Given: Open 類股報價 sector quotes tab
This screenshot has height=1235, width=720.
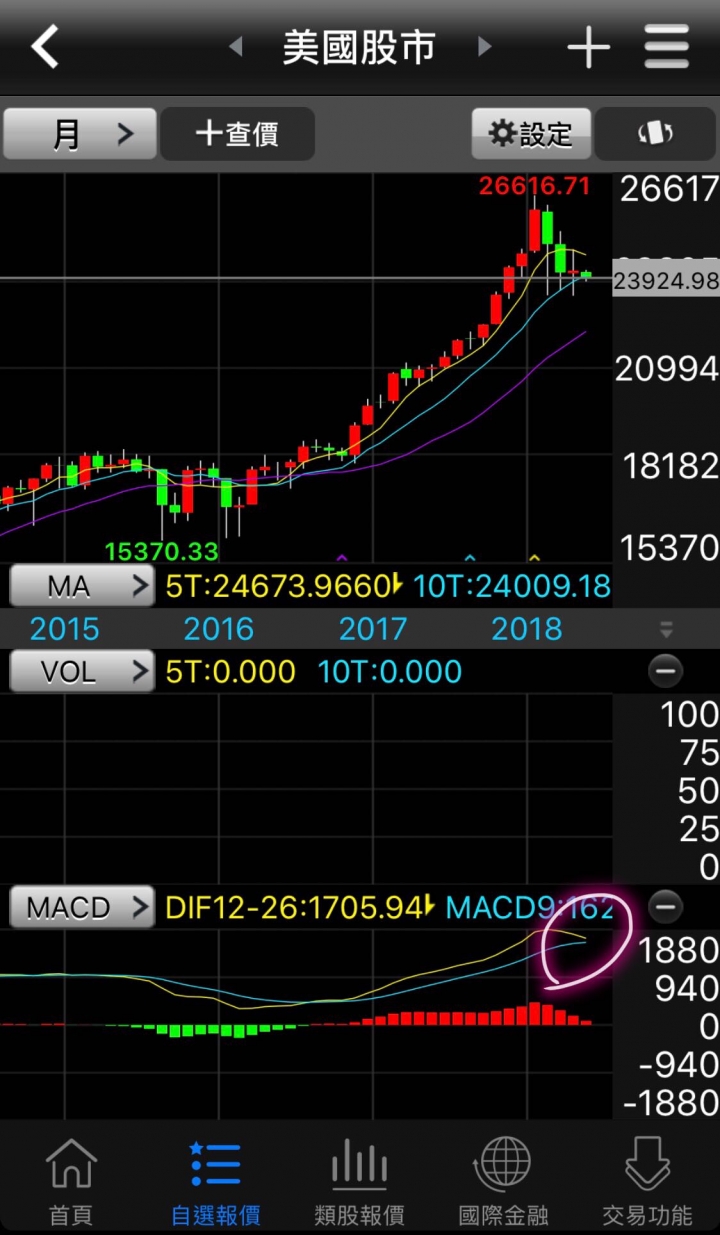Looking at the screenshot, I should (x=359, y=1181).
